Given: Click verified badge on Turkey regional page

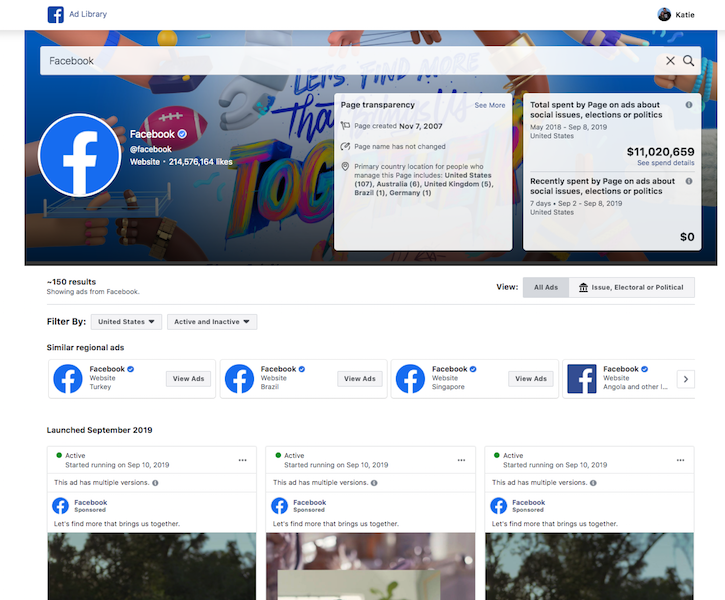Looking at the screenshot, I should [130, 369].
